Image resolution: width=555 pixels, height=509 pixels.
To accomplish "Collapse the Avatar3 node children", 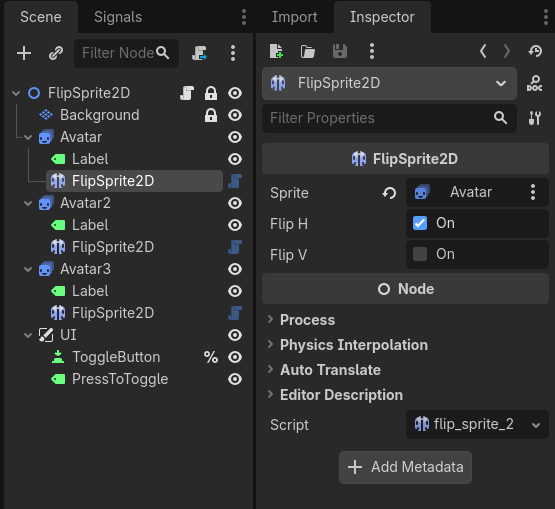I will [28, 269].
